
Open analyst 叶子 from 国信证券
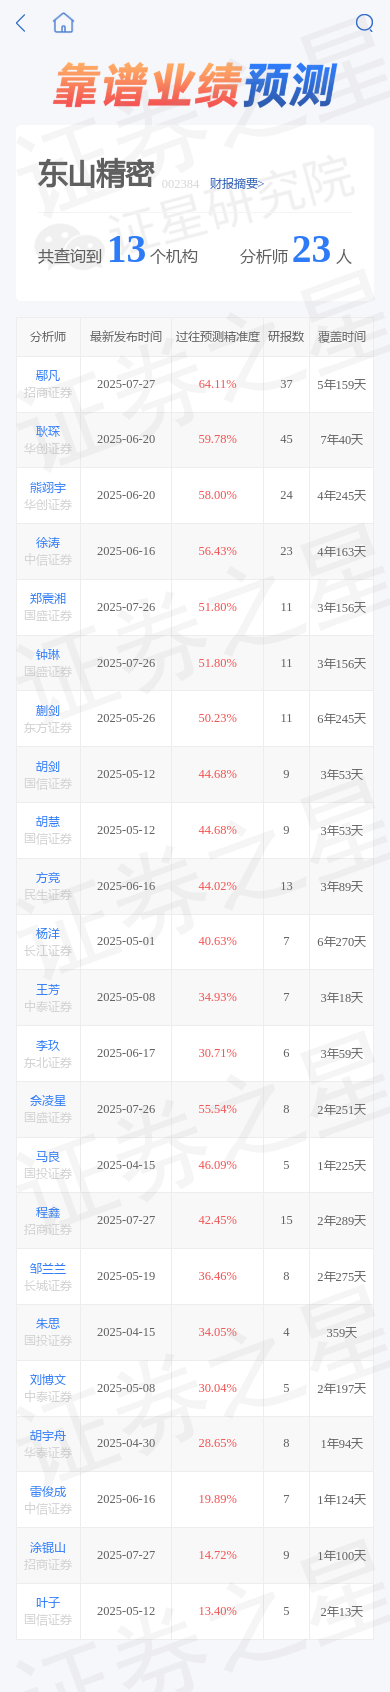pos(48,1602)
